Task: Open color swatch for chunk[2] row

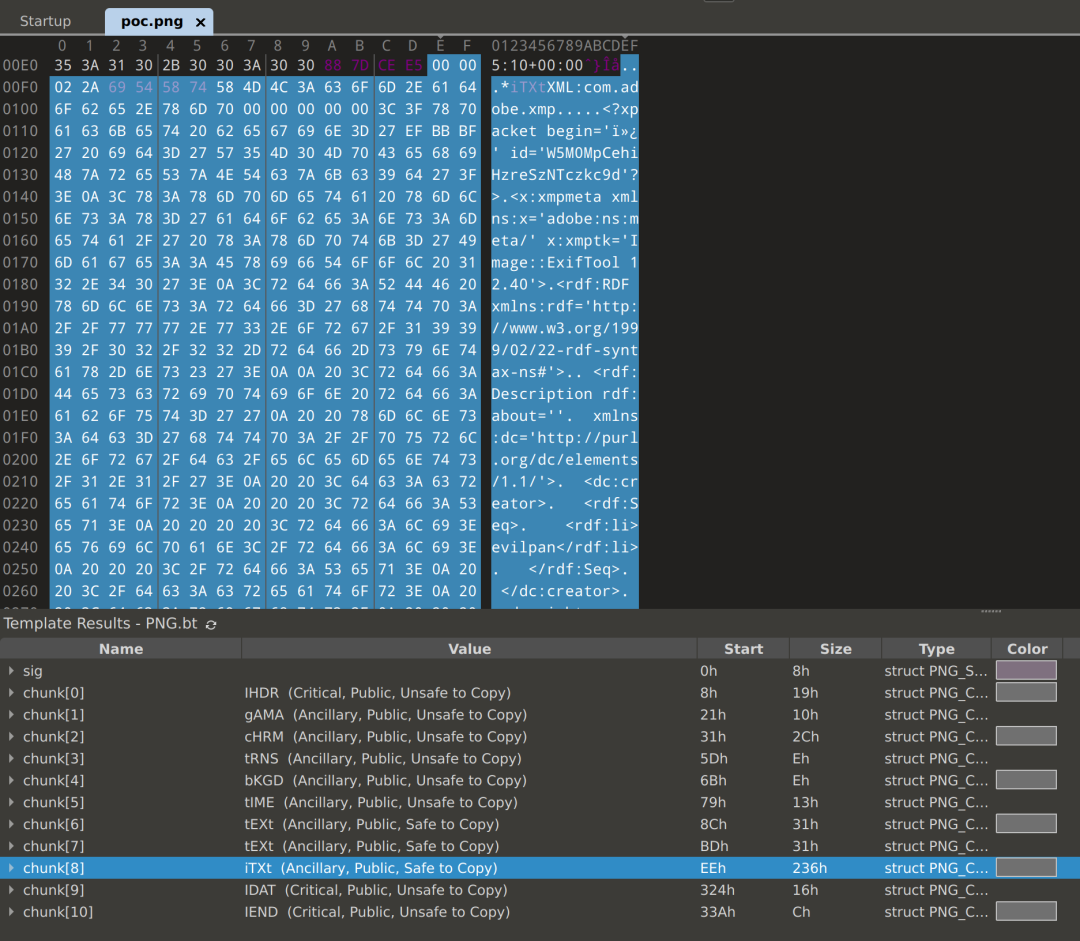Action: (1026, 736)
